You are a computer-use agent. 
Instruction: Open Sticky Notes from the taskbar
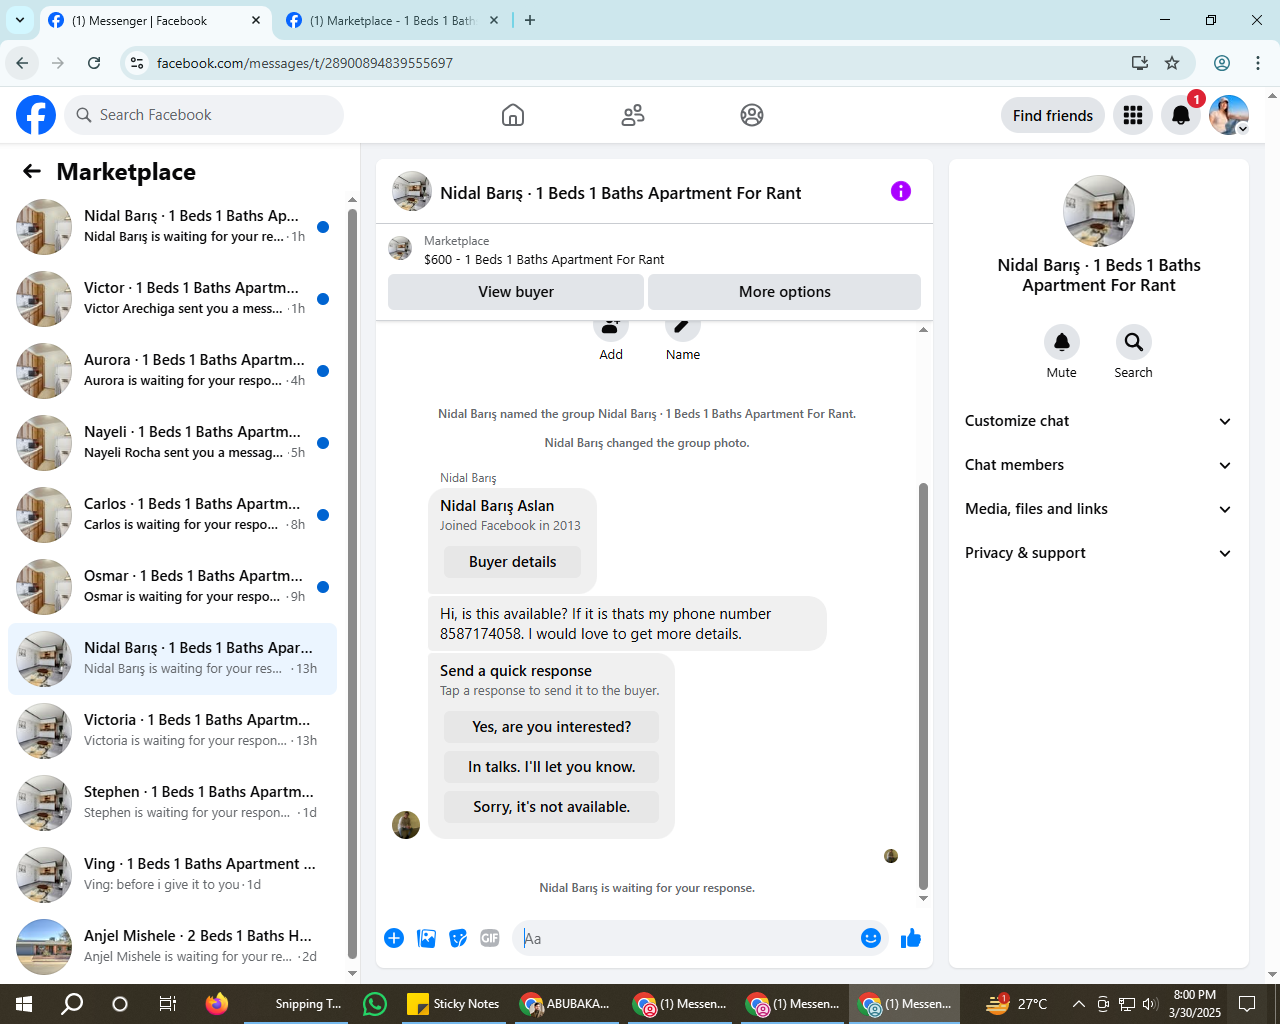[x=453, y=1004]
